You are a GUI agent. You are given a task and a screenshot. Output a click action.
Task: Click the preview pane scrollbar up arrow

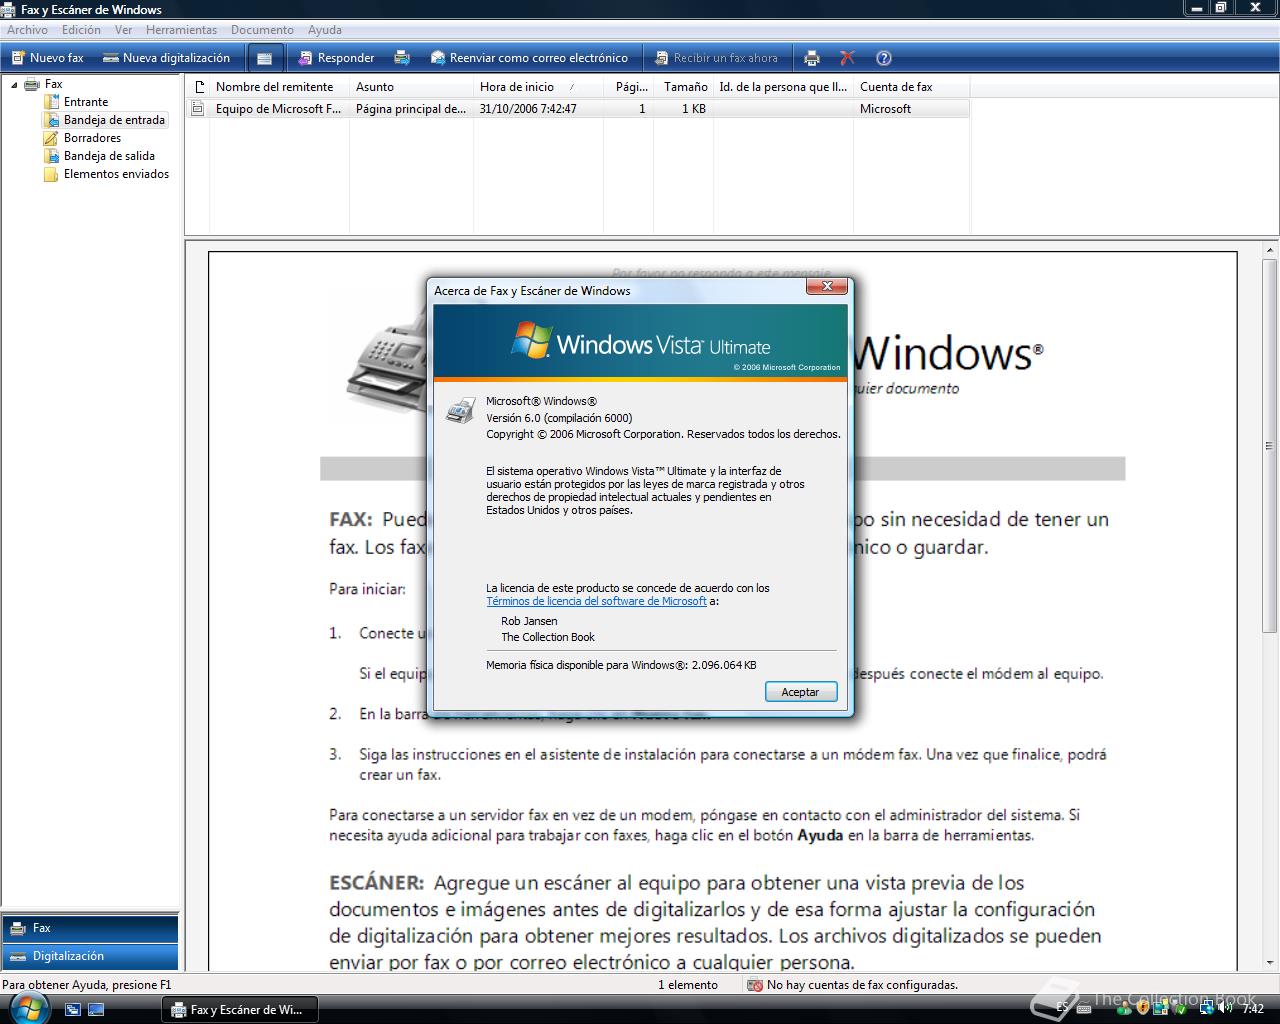point(1271,250)
